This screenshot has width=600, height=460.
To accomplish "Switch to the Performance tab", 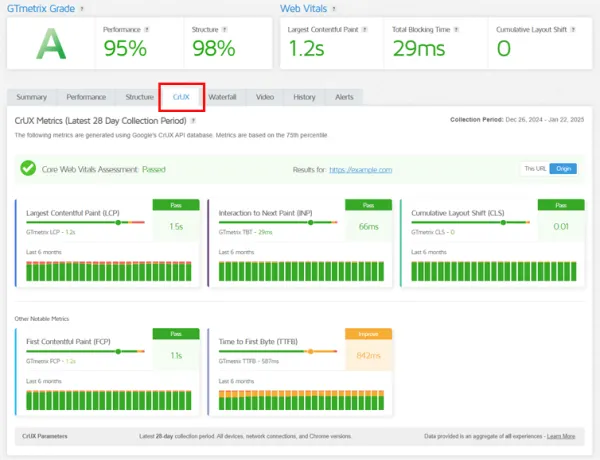I will (x=86, y=97).
